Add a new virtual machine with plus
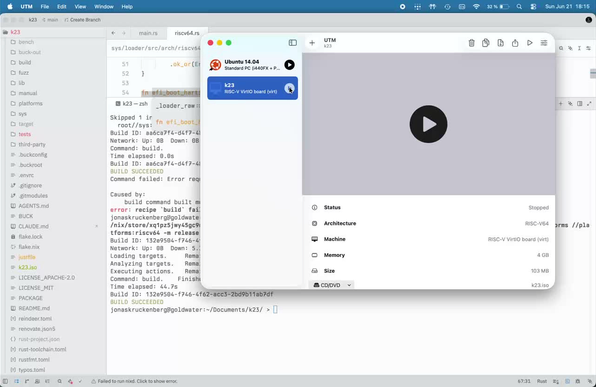Screen dimensions: 596x387 coord(312,43)
